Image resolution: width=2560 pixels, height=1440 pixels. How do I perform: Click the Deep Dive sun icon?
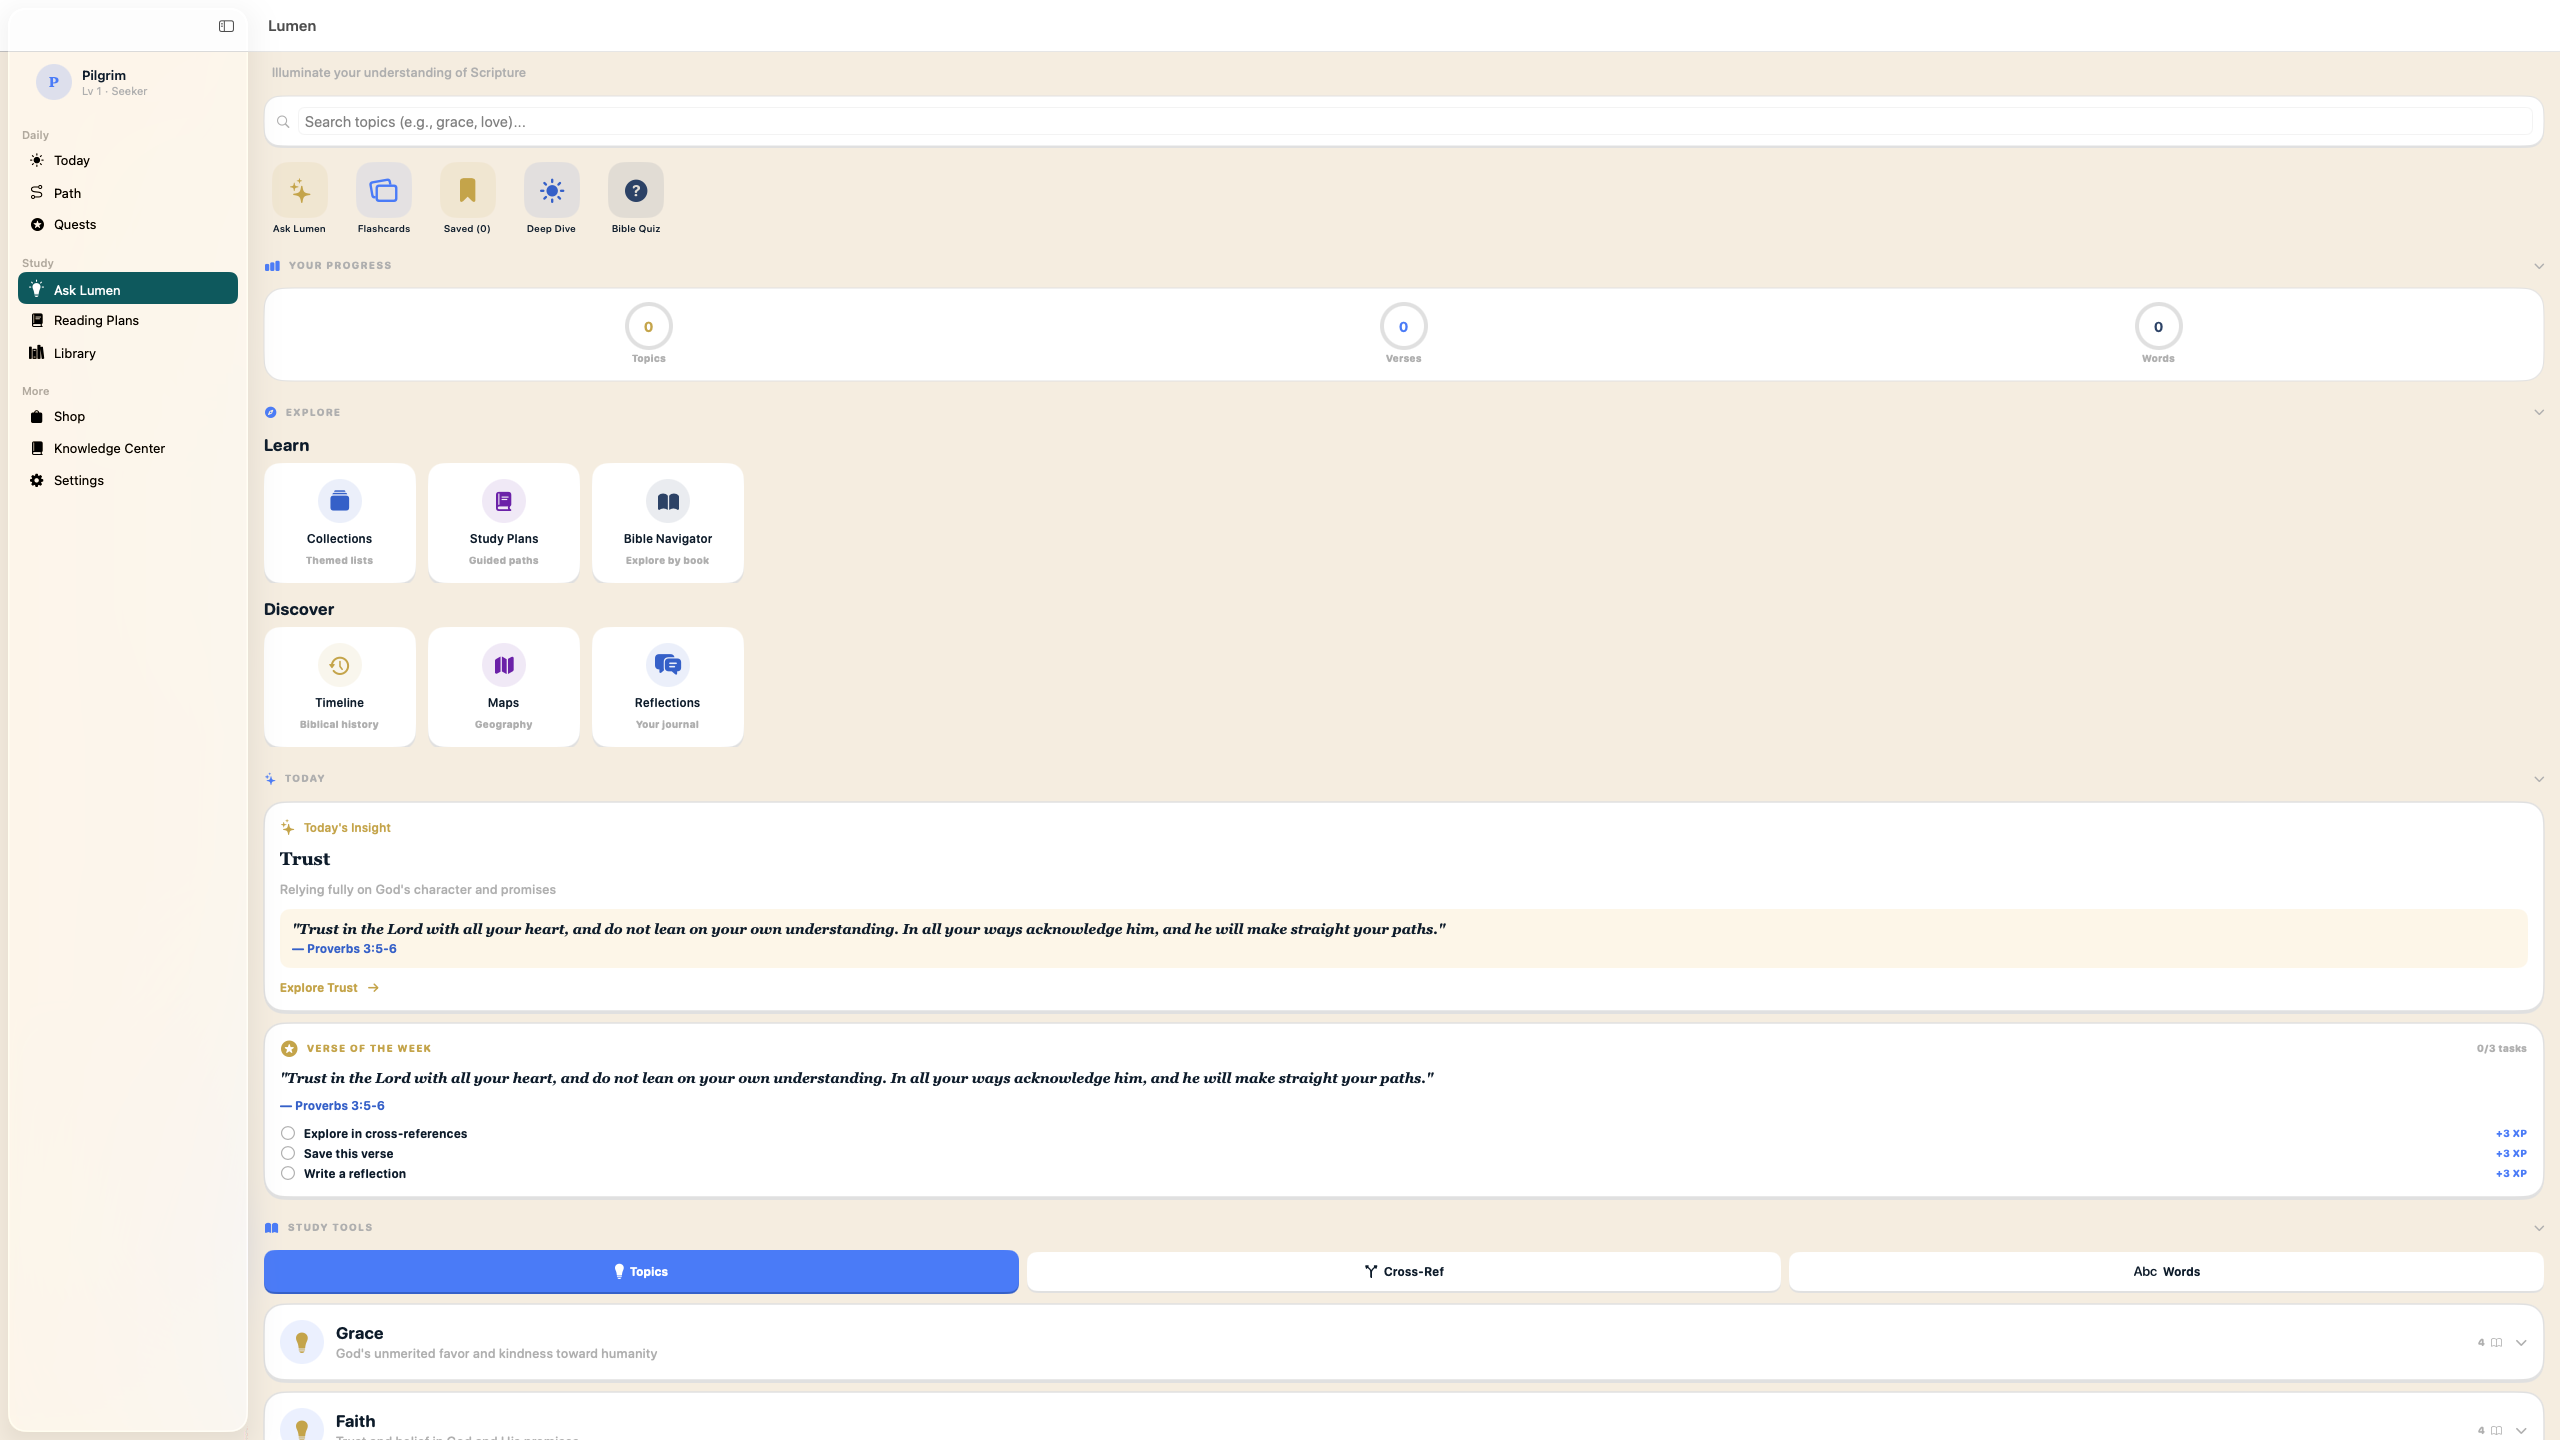point(551,191)
